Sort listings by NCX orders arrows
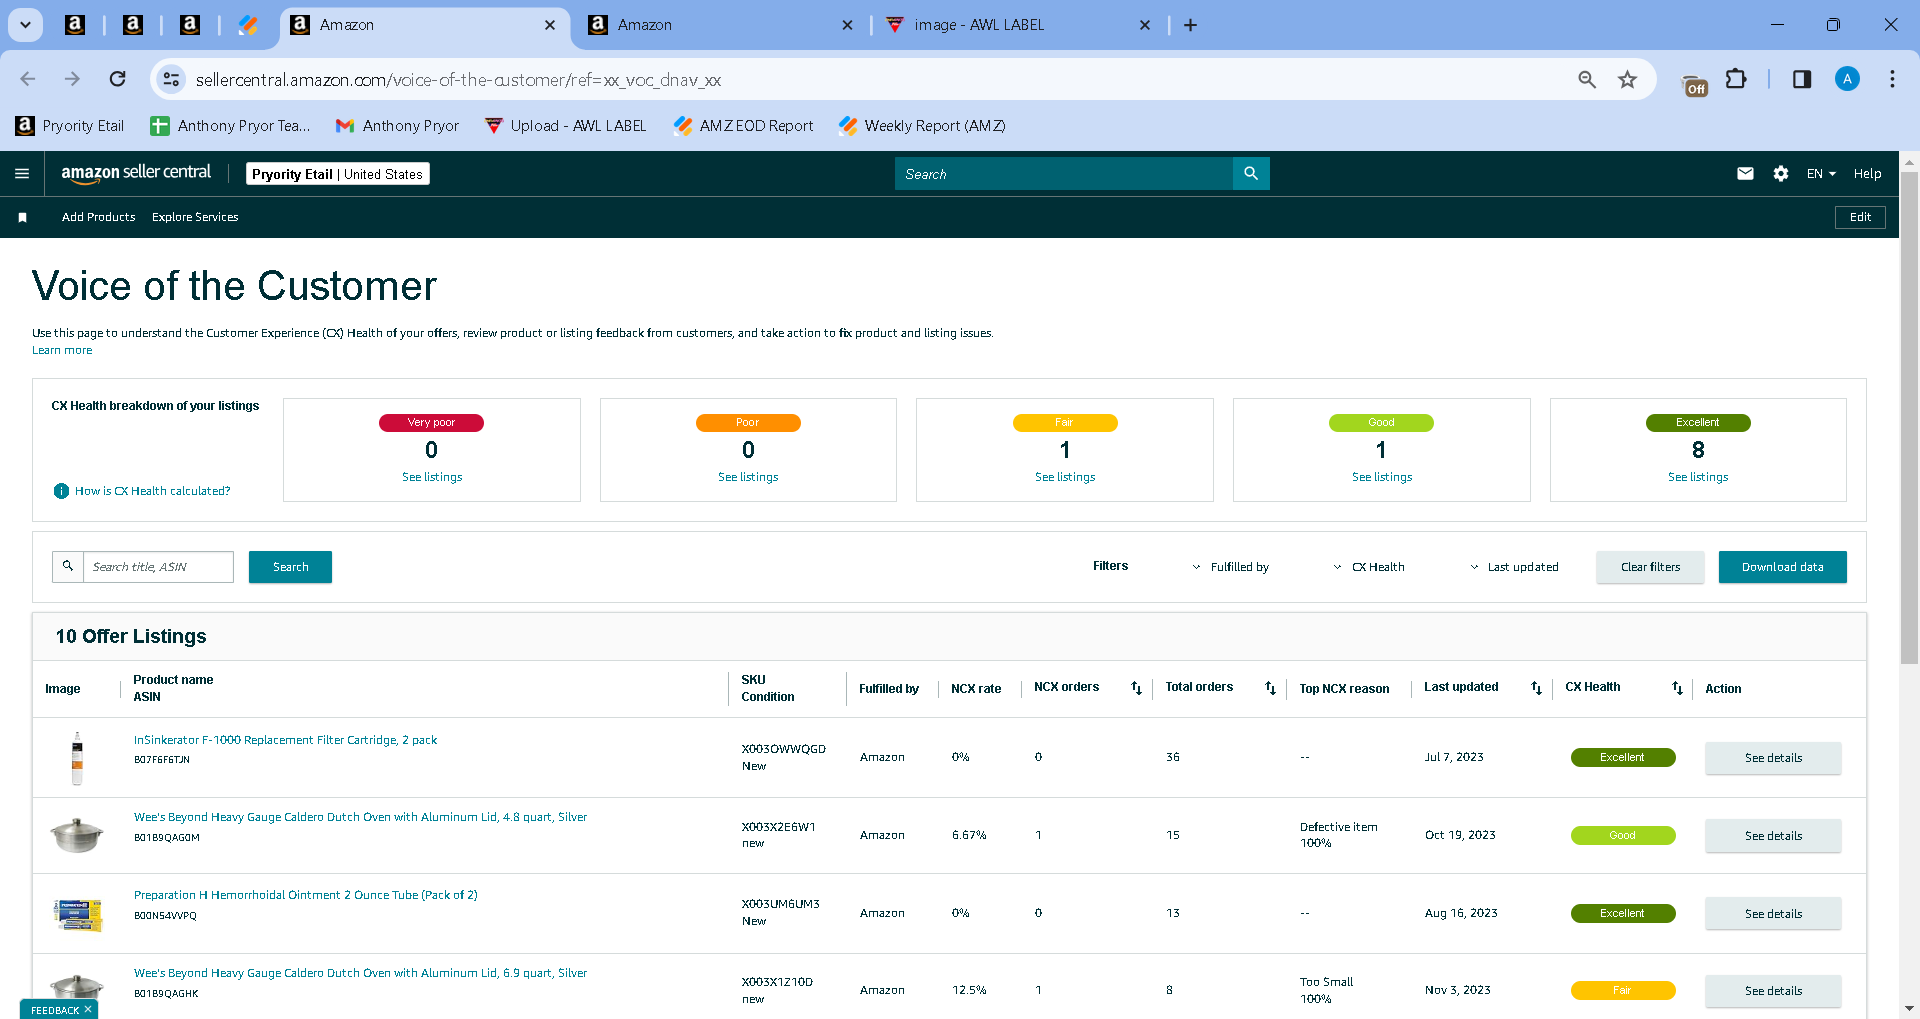This screenshot has width=1920, height=1019. (x=1136, y=688)
